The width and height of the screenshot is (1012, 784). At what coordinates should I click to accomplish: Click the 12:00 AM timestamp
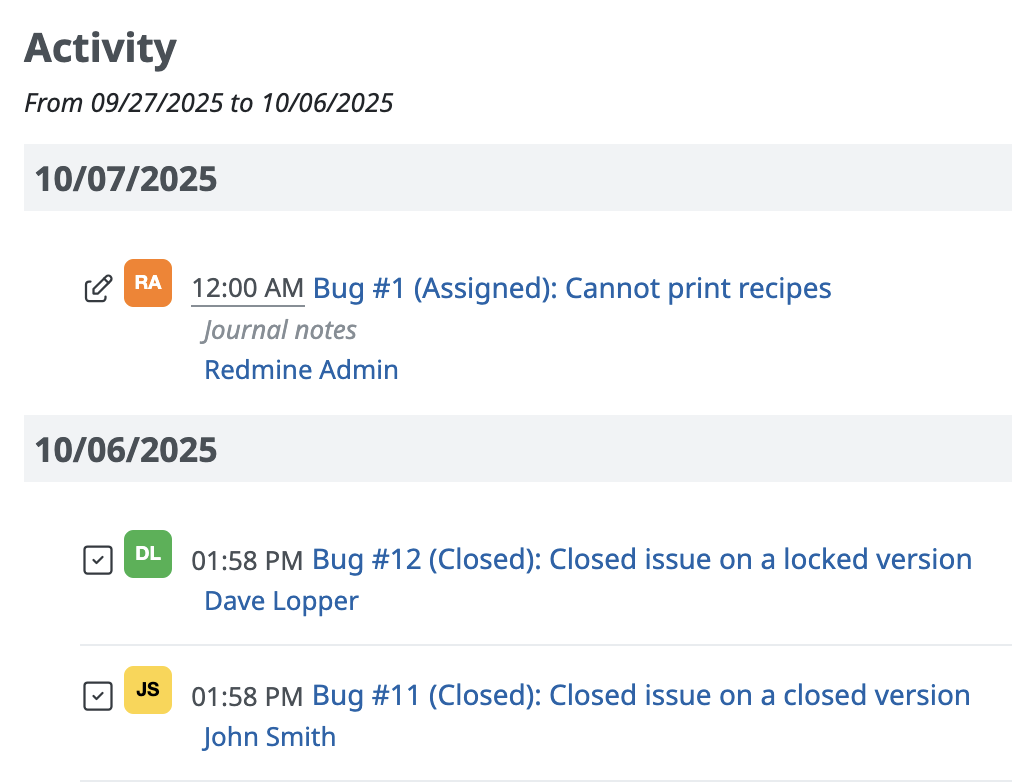point(247,289)
